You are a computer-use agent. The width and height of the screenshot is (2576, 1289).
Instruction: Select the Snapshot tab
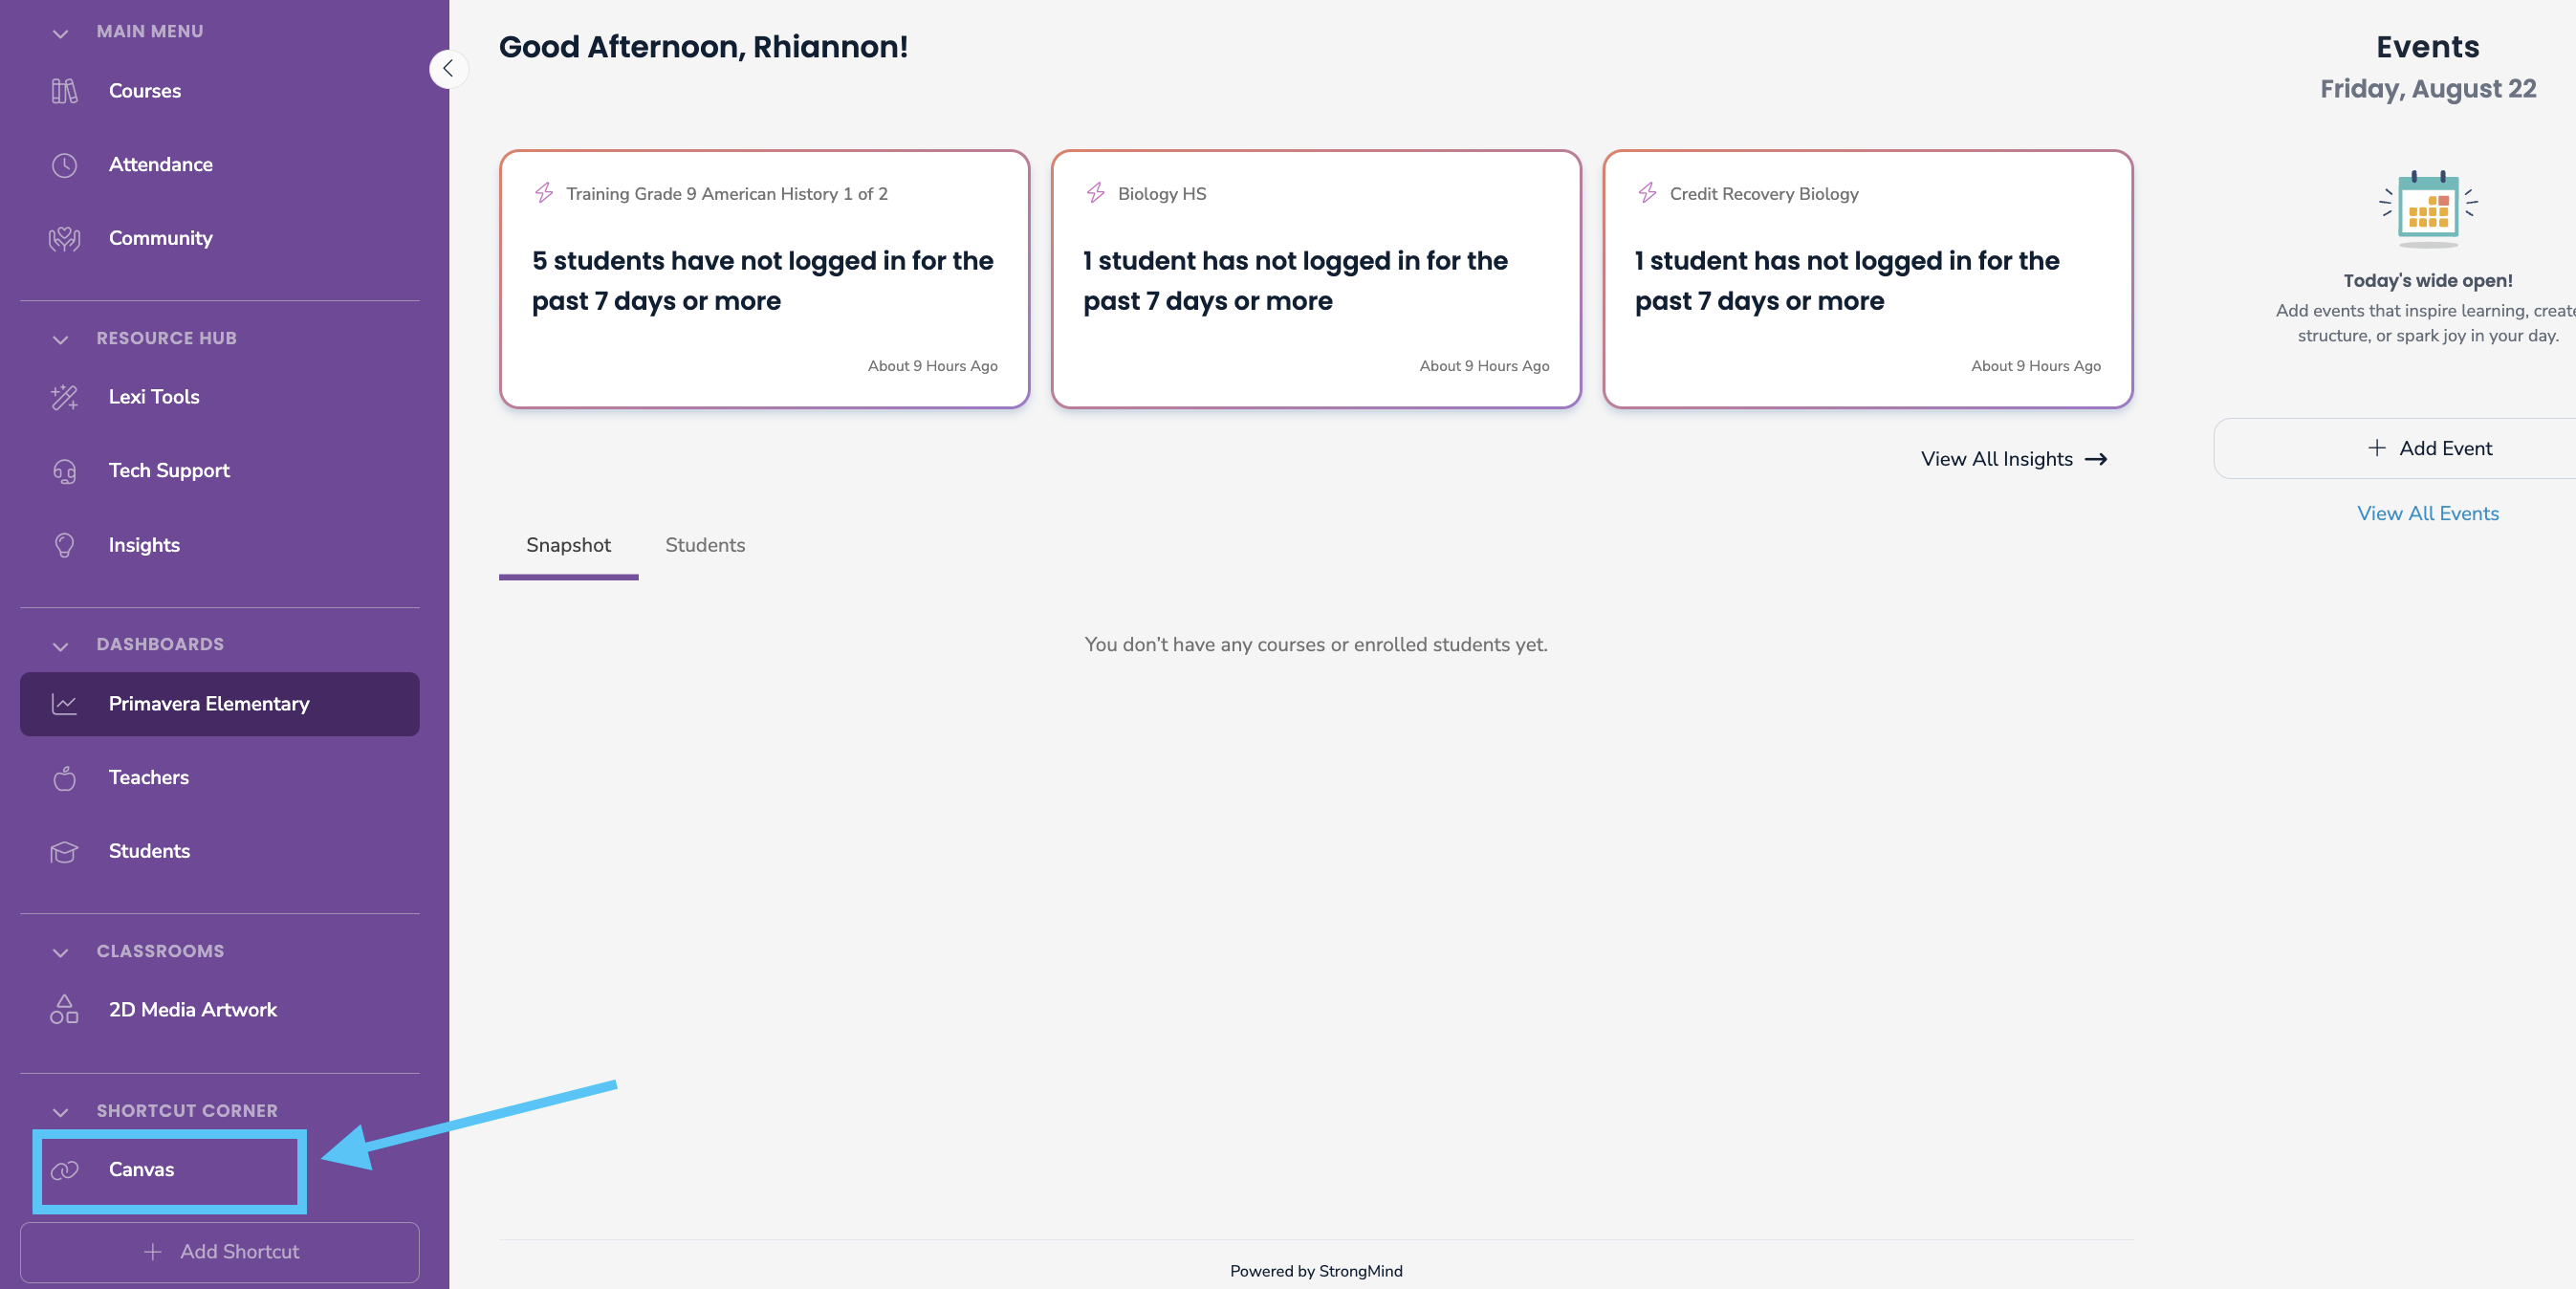568,545
